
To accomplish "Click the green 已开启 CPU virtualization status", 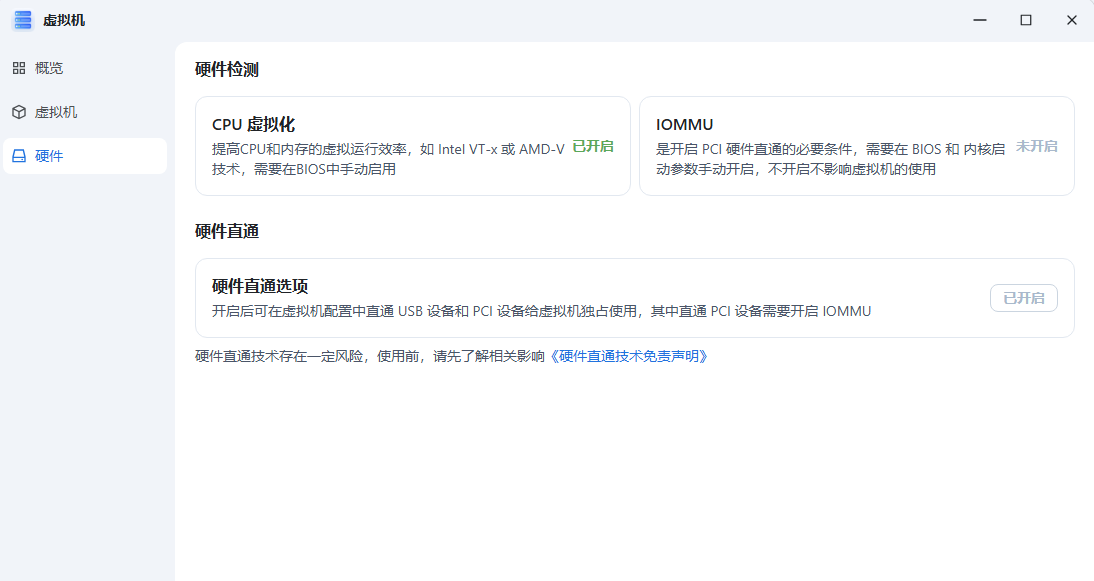I will coord(593,146).
